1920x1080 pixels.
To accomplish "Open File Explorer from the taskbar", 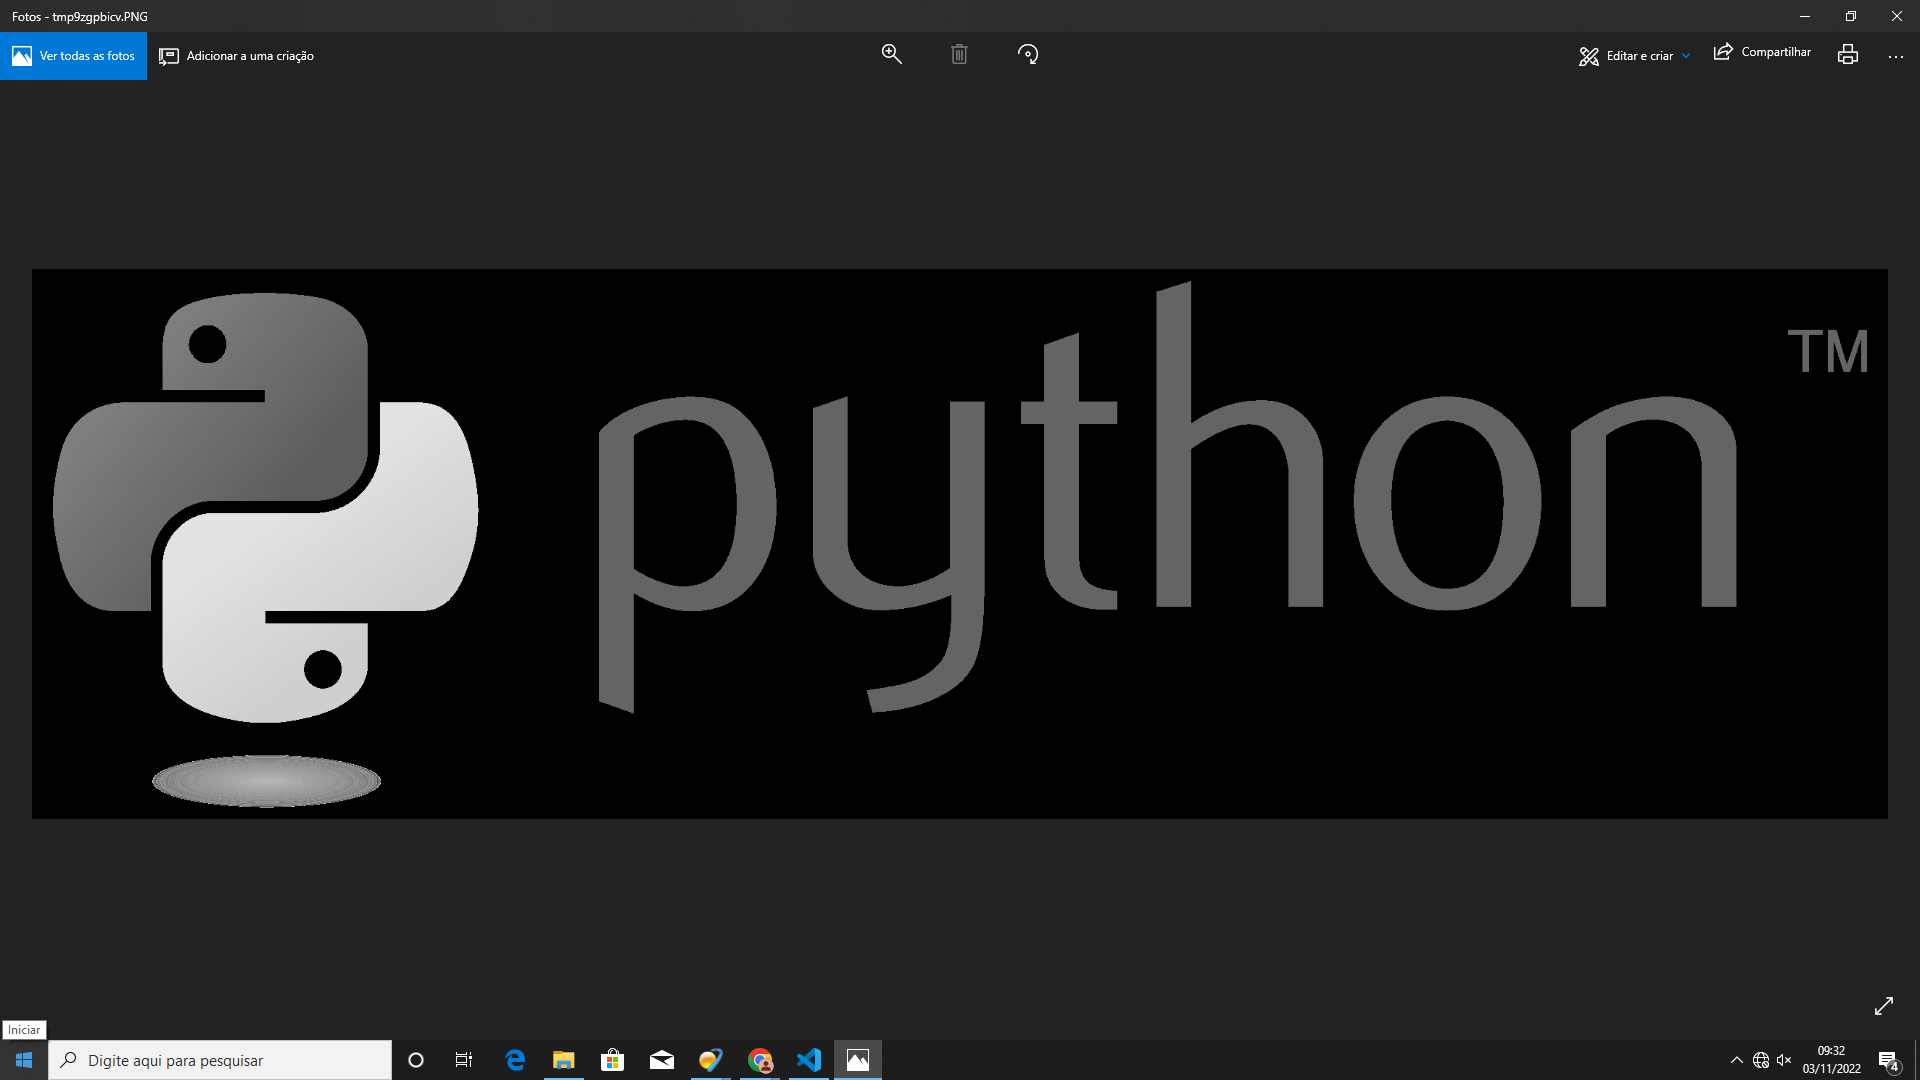I will pyautogui.click(x=564, y=1060).
